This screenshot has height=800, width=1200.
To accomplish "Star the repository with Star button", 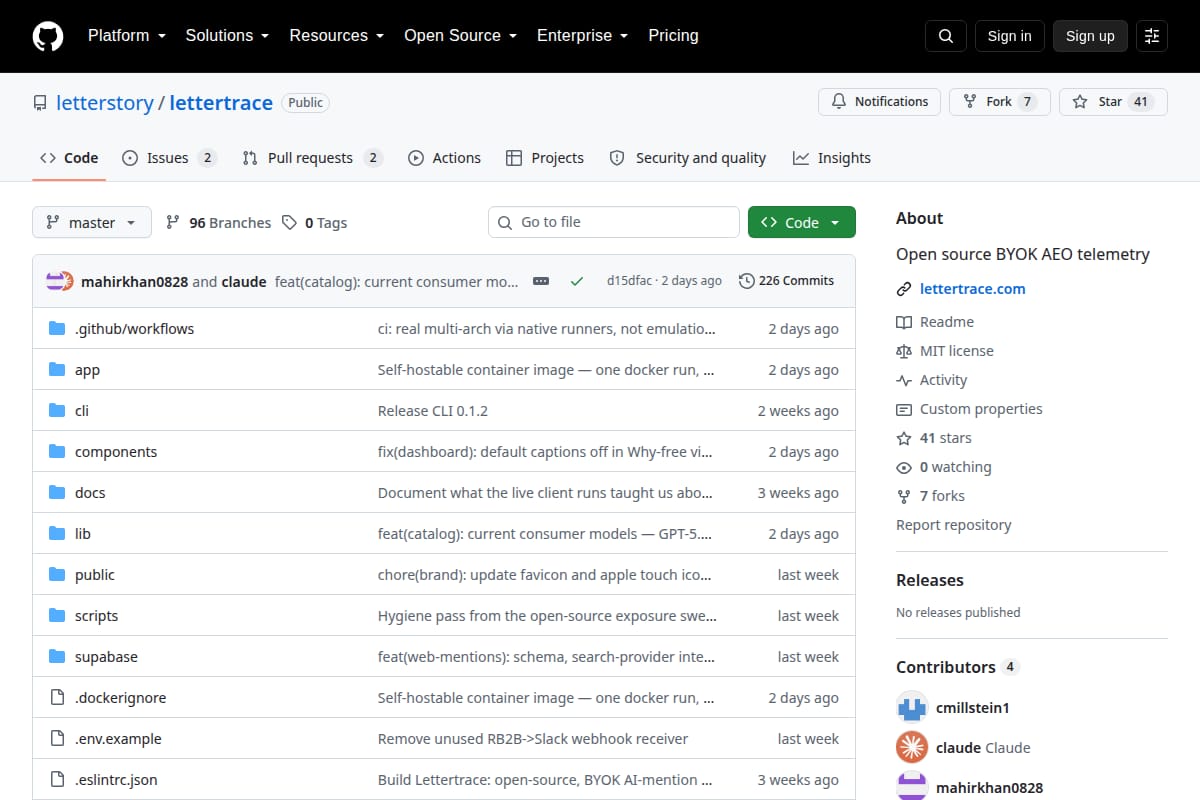I will click(x=1113, y=102).
